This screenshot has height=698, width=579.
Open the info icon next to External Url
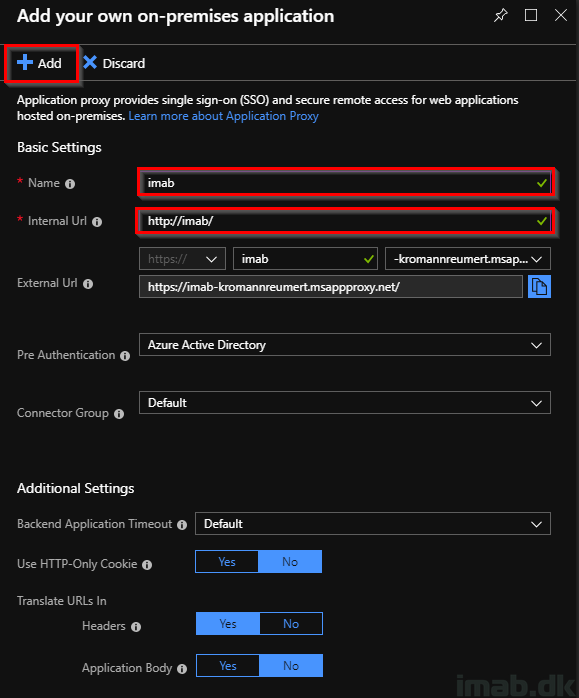[x=88, y=284]
